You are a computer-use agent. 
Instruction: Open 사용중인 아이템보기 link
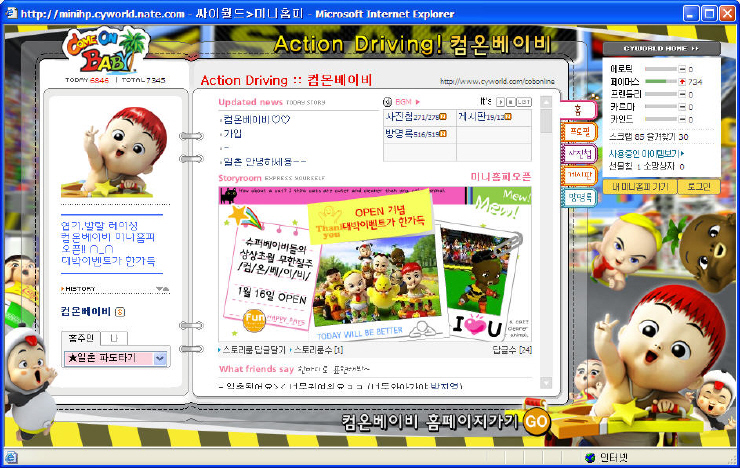pyautogui.click(x=646, y=154)
